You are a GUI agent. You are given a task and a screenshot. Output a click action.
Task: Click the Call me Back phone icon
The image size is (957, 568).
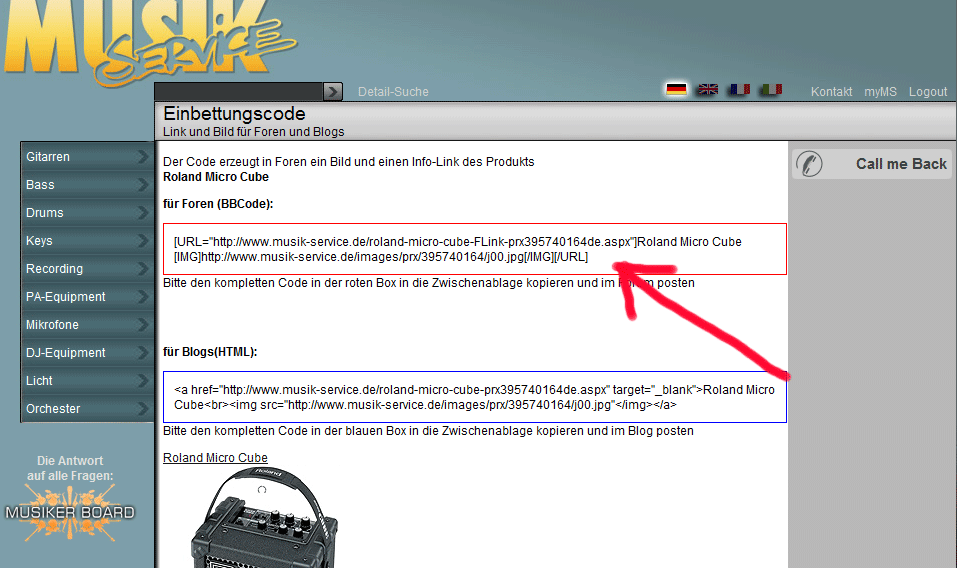pos(809,164)
